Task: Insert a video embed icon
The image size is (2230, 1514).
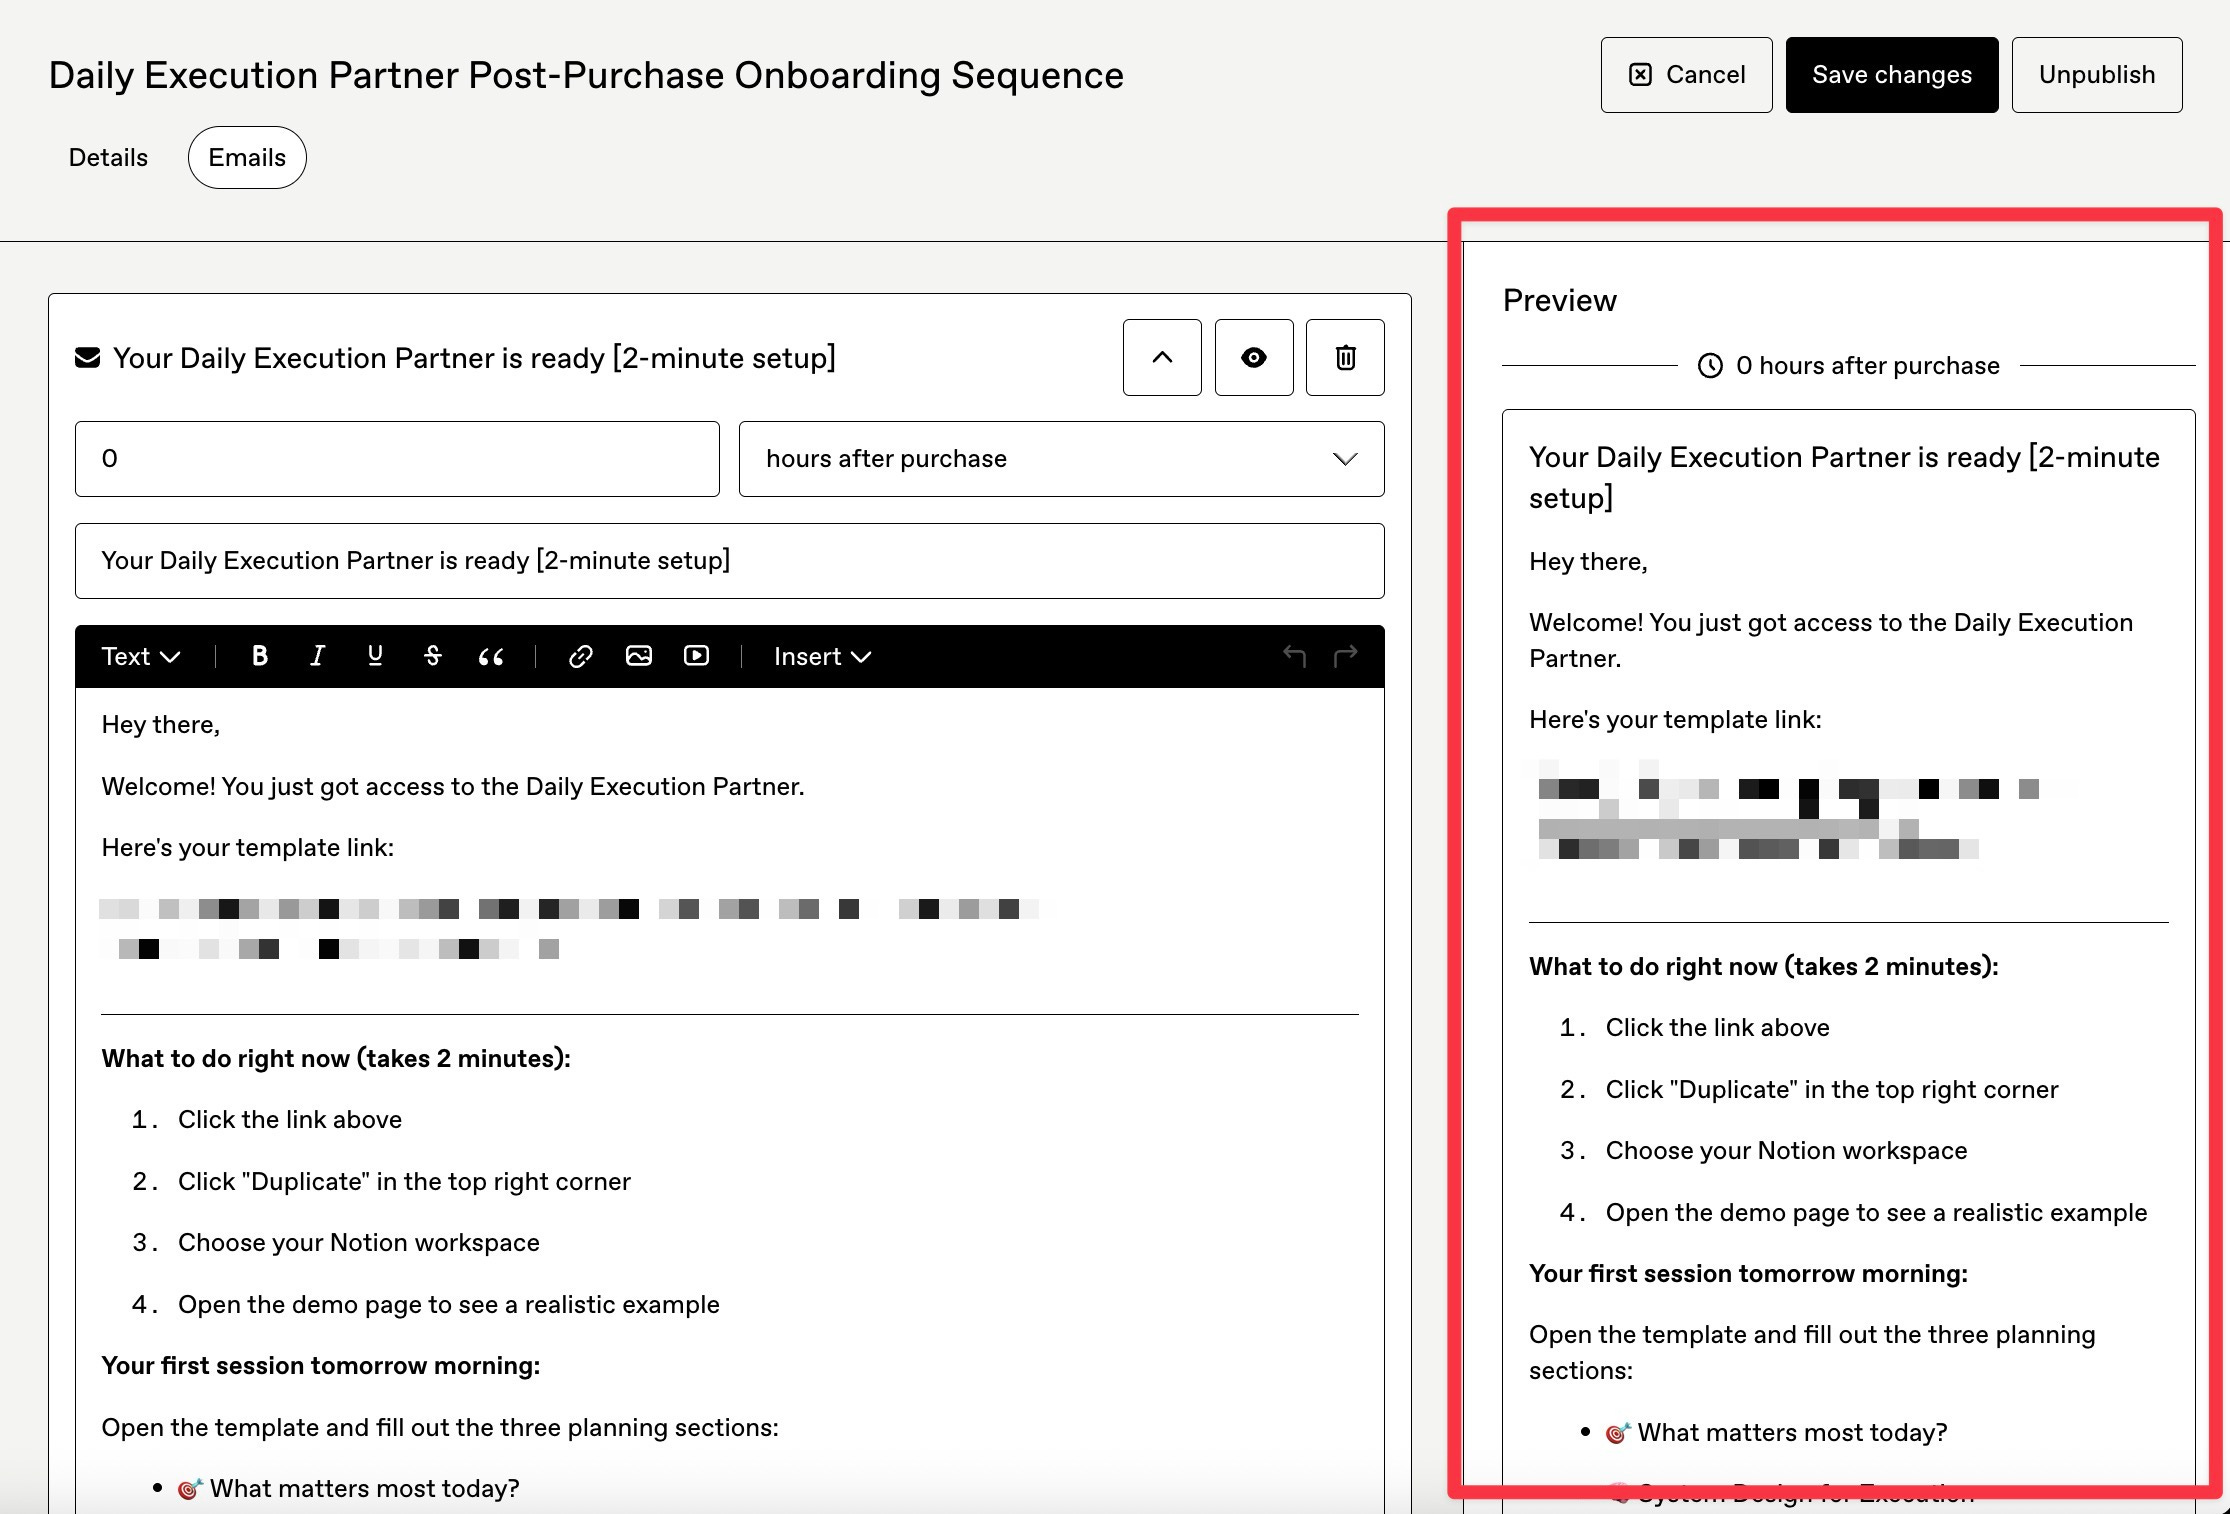Action: coord(696,656)
